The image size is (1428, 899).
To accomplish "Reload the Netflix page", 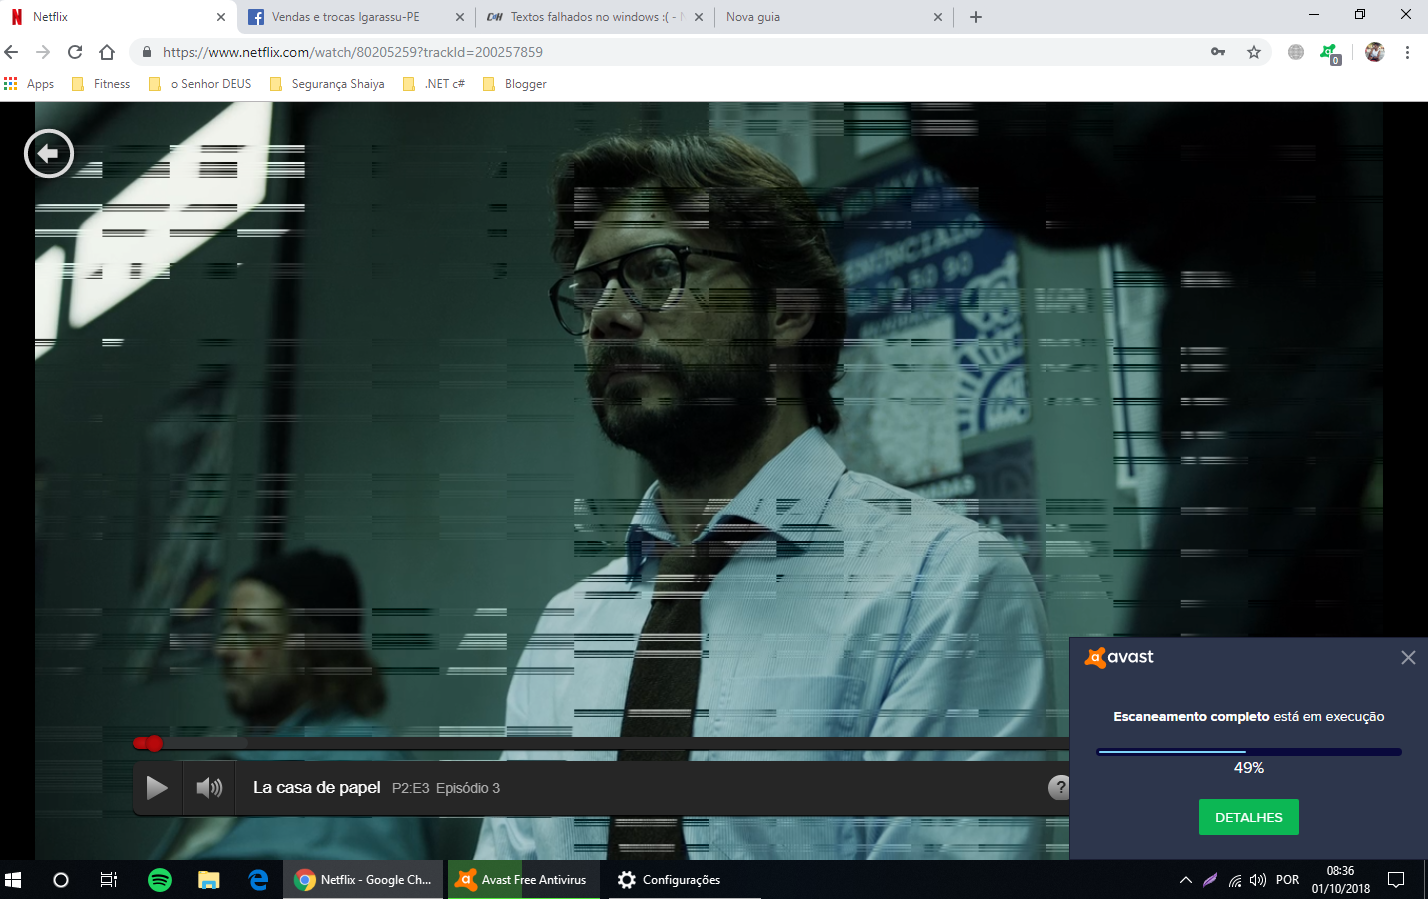I will [75, 52].
